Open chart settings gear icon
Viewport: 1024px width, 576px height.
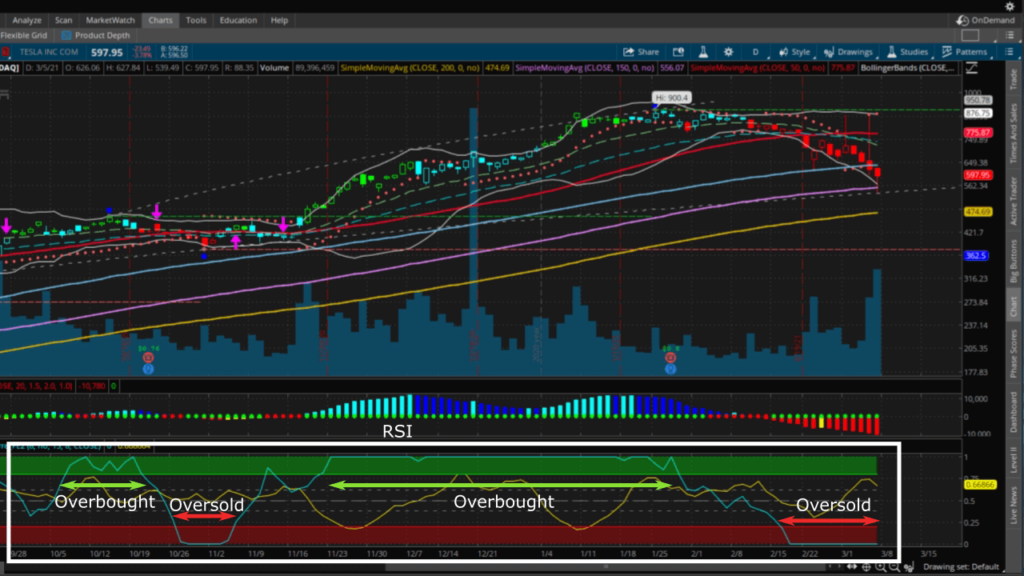coord(728,52)
